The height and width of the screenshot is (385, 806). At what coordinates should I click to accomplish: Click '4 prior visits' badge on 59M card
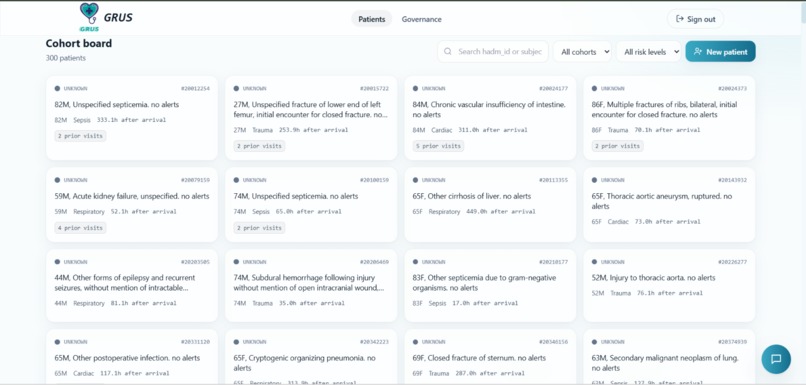(x=80, y=228)
